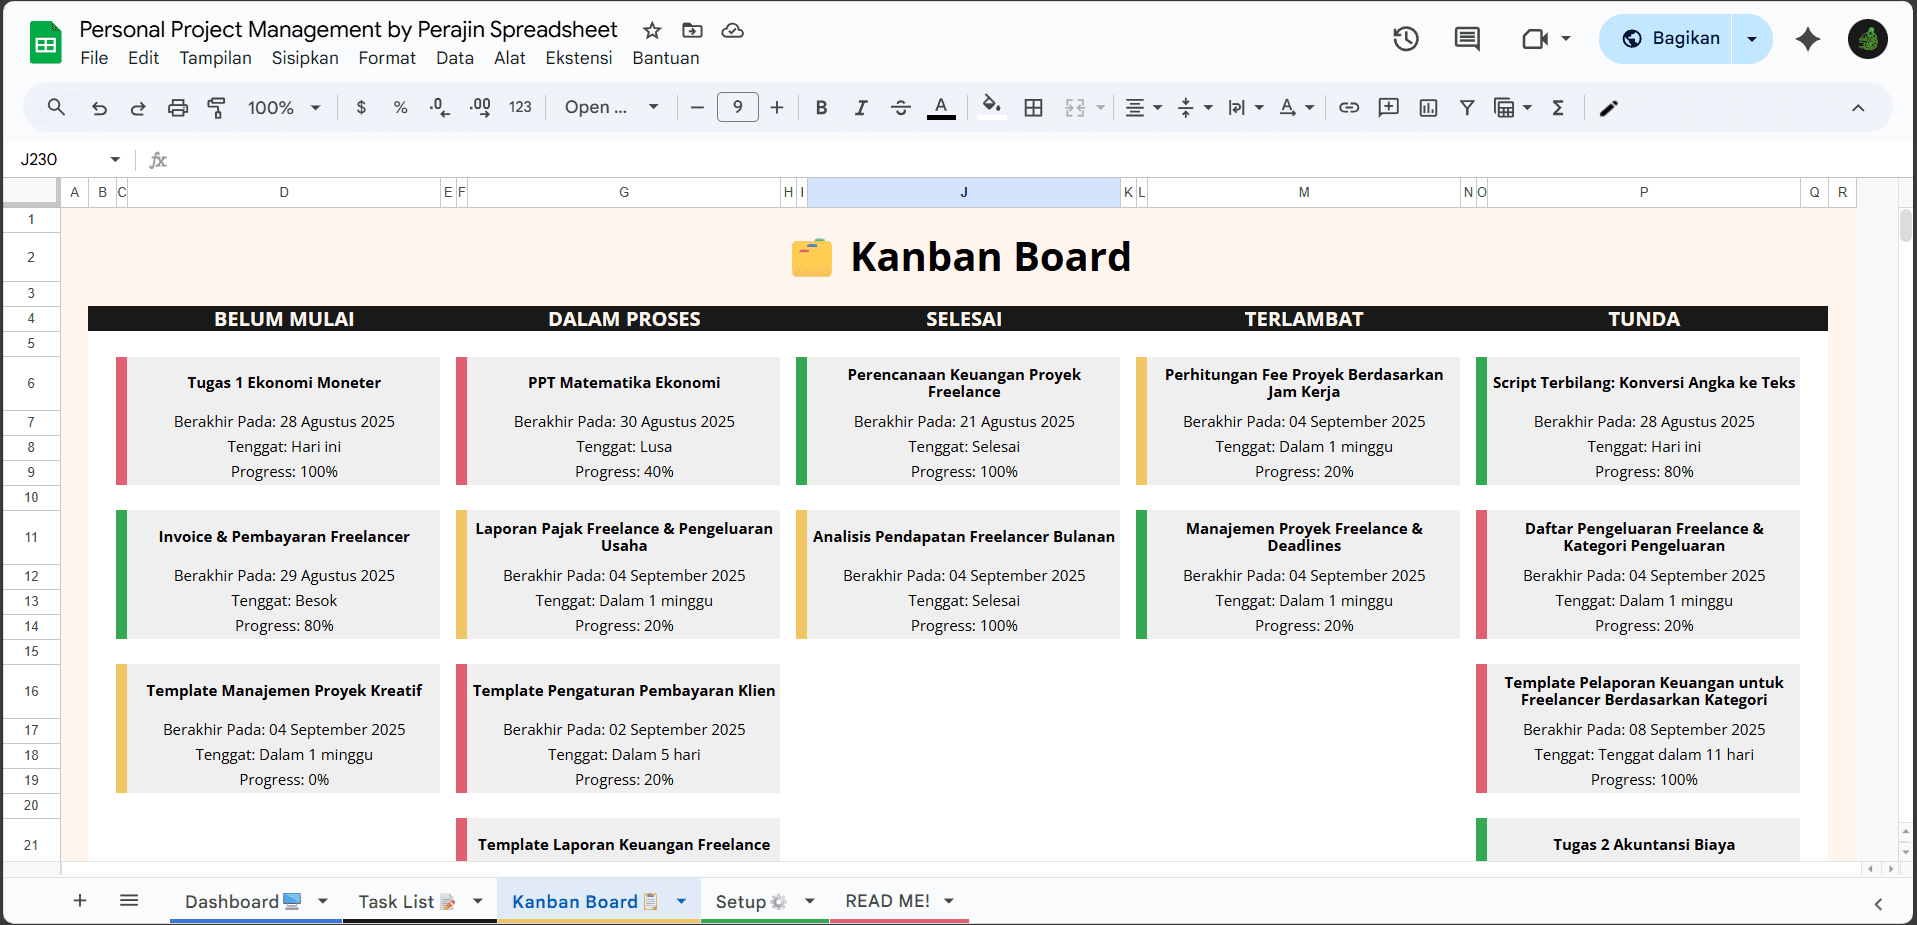Click the font size field
1917x925 pixels.
click(x=738, y=107)
